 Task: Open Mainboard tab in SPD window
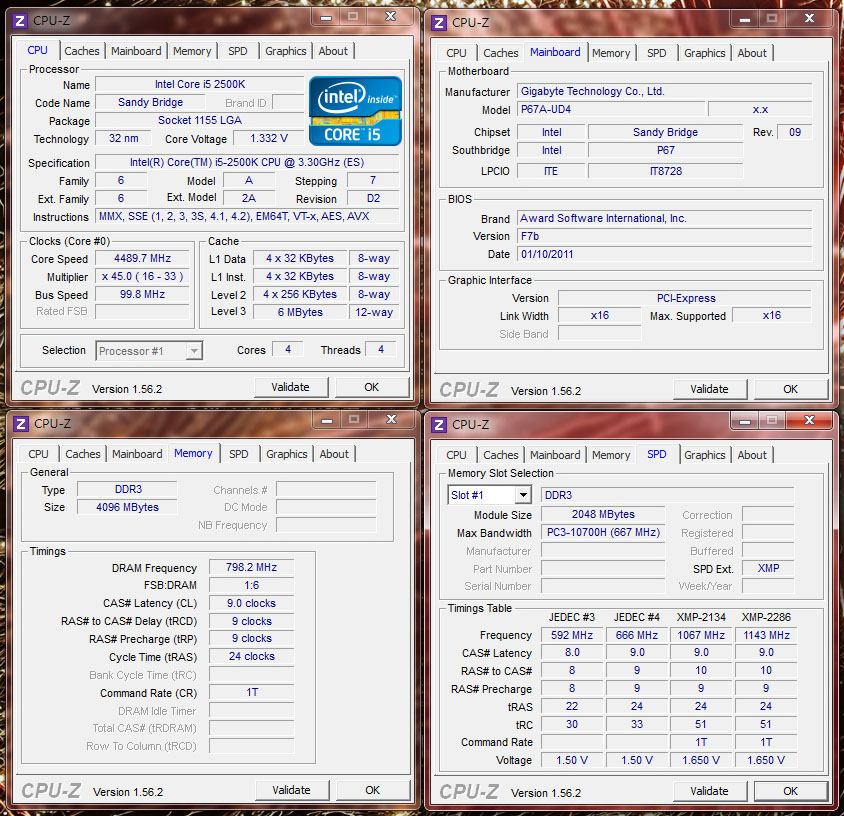(555, 455)
